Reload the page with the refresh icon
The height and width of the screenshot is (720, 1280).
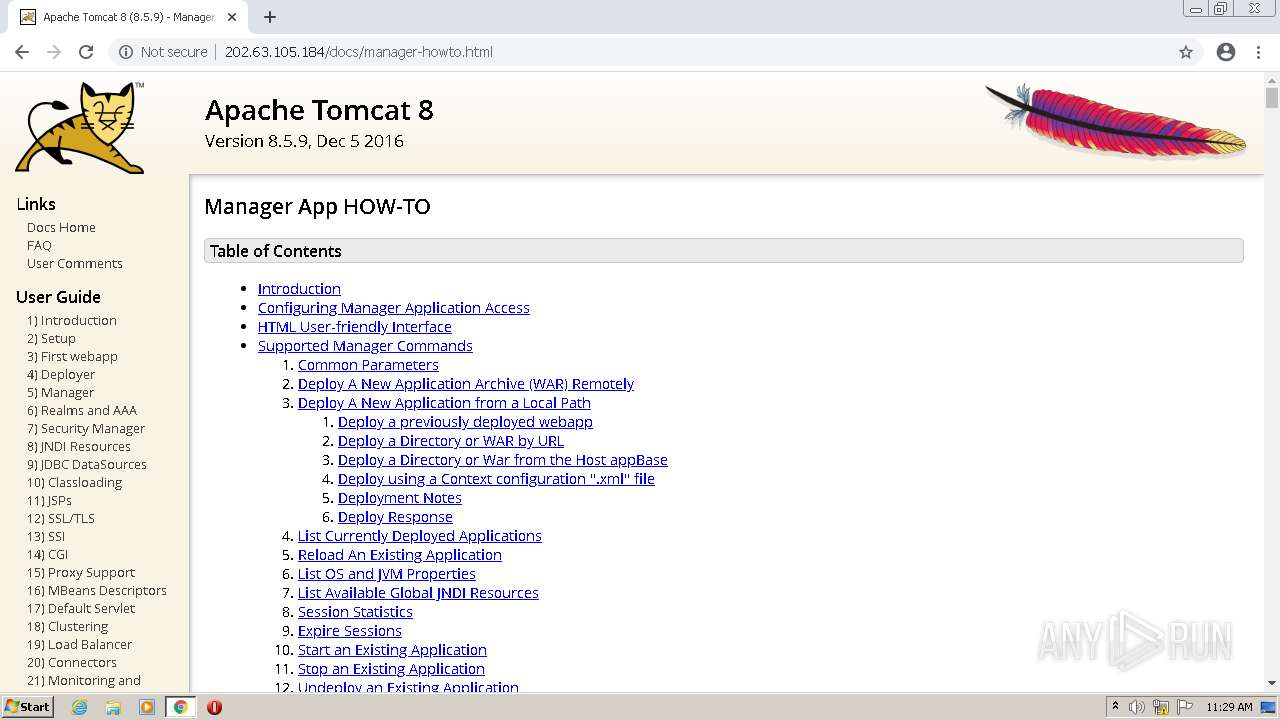(x=86, y=52)
